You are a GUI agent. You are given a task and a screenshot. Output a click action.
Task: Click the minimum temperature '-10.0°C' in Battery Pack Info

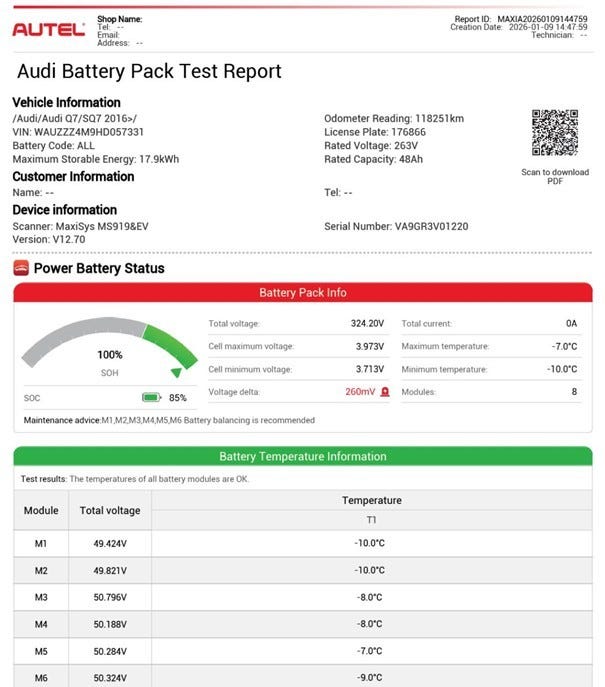pyautogui.click(x=562, y=369)
